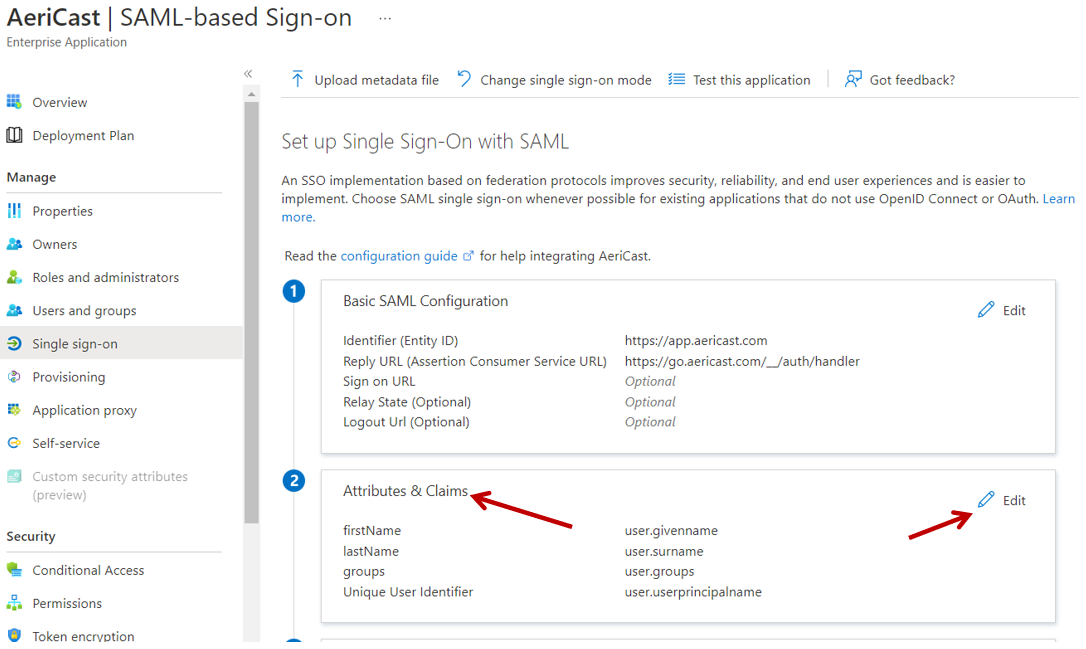Click the Token encryption shield icon

coord(14,636)
